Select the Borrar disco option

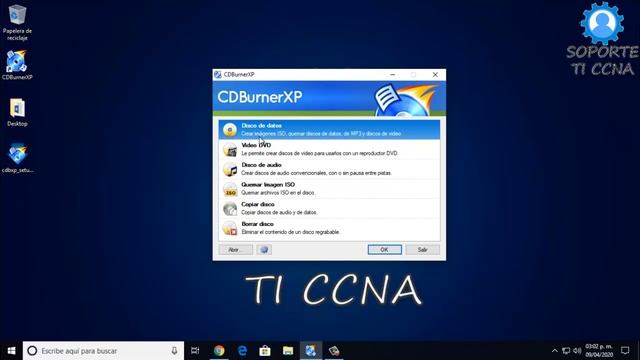coord(329,228)
